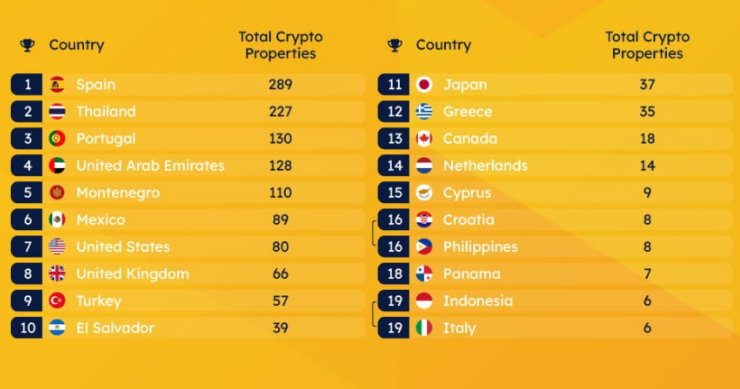Click the Philippines country name

pyautogui.click(x=480, y=247)
